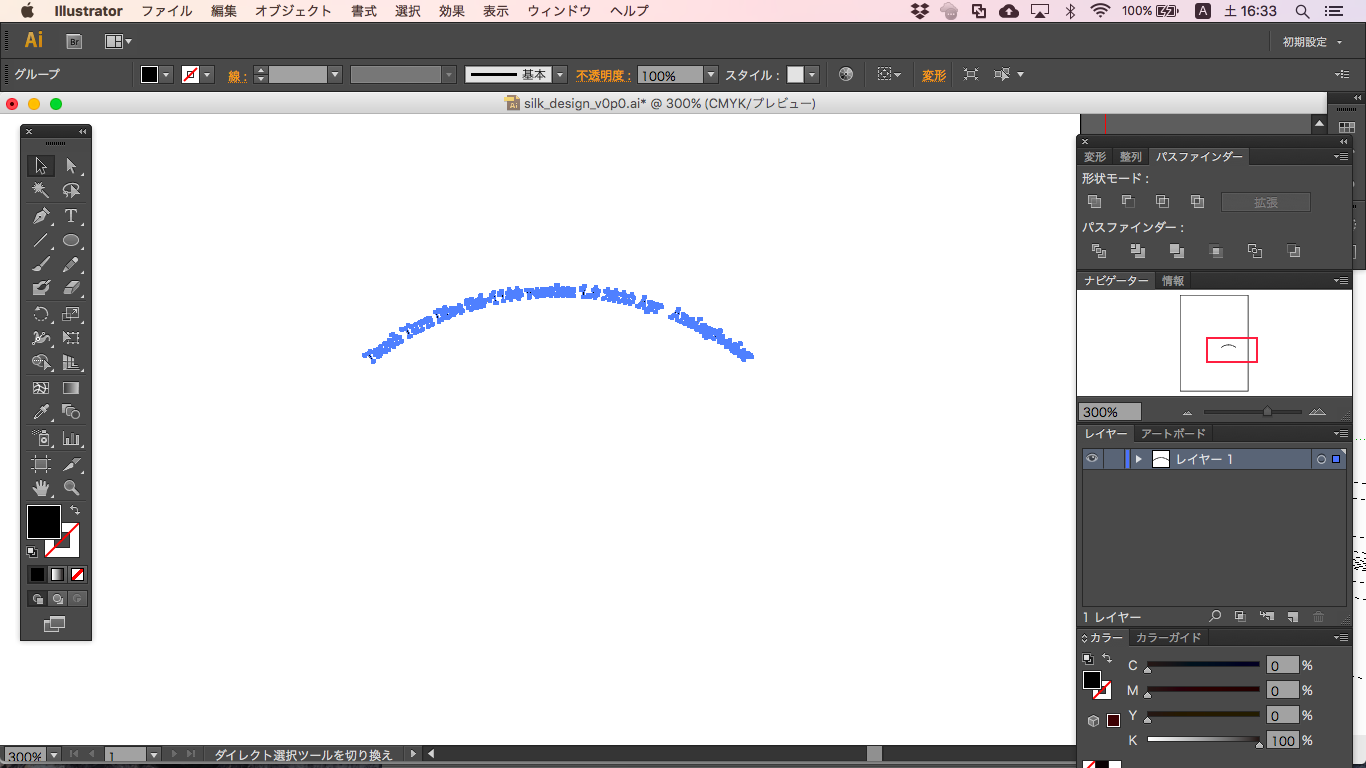Screen dimensions: 1366x768
Task: Click the K color slider track
Action: (x=1203, y=740)
